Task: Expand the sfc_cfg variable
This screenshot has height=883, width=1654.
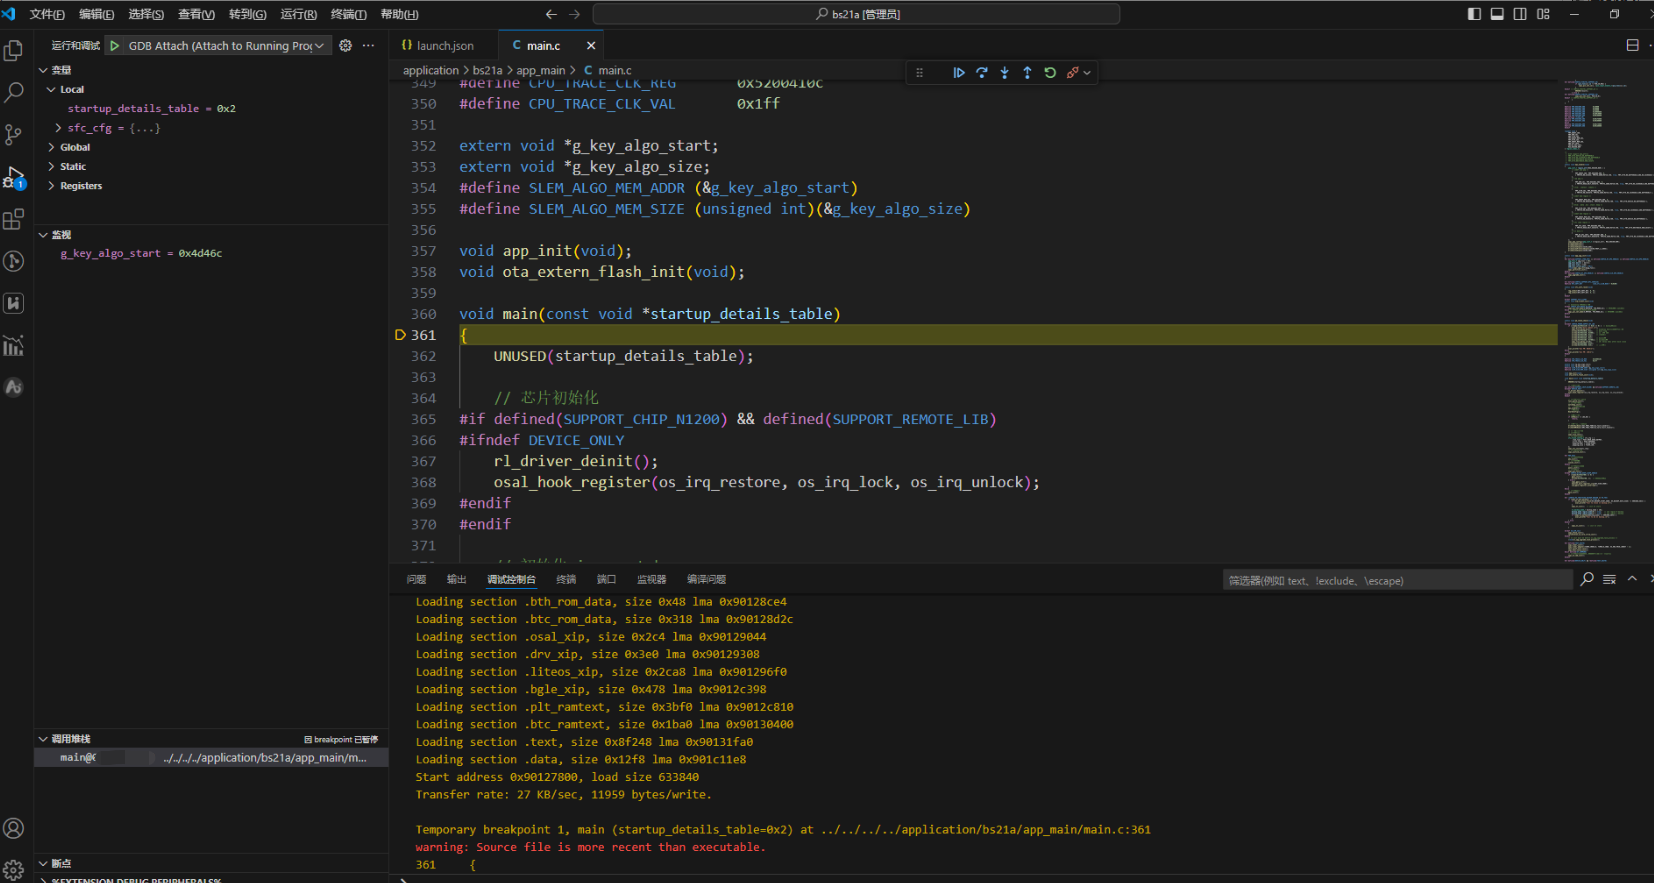Action: tap(59, 128)
